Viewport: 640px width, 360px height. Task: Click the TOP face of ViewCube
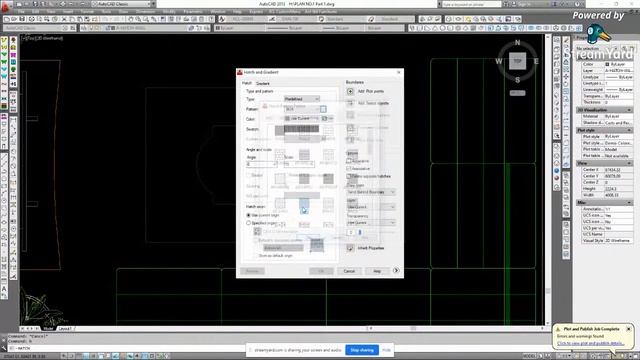[x=517, y=61]
